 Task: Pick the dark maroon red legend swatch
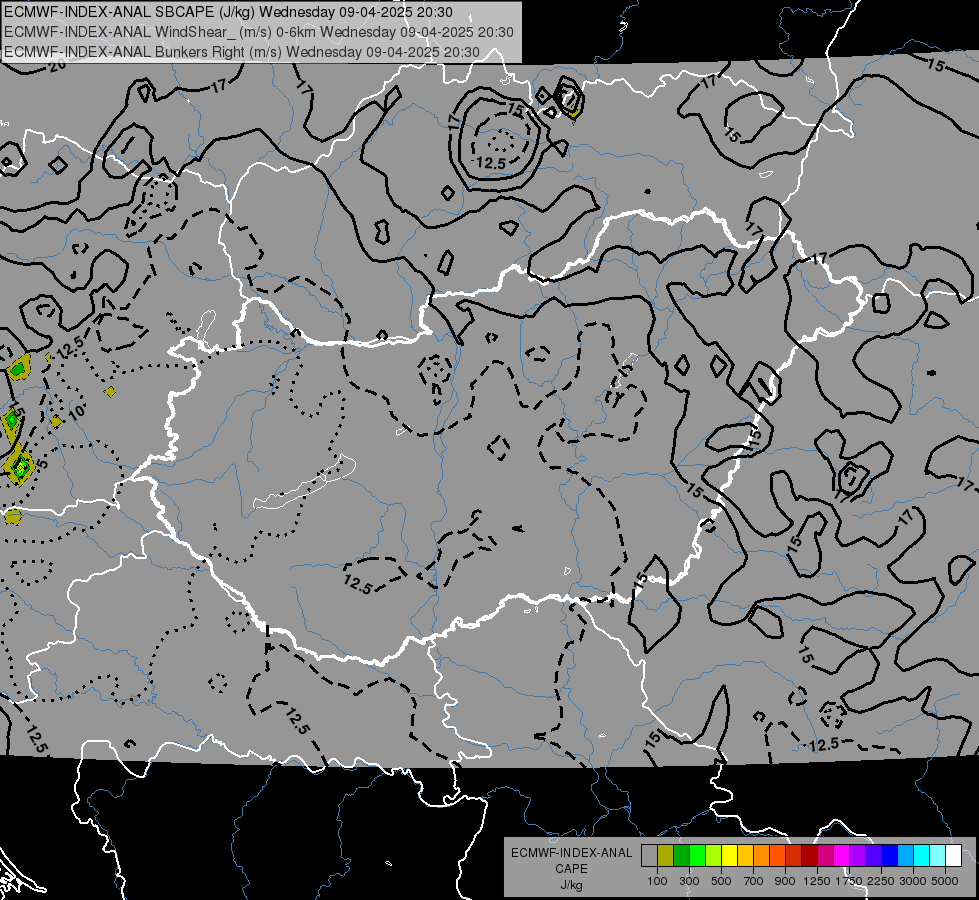click(809, 855)
